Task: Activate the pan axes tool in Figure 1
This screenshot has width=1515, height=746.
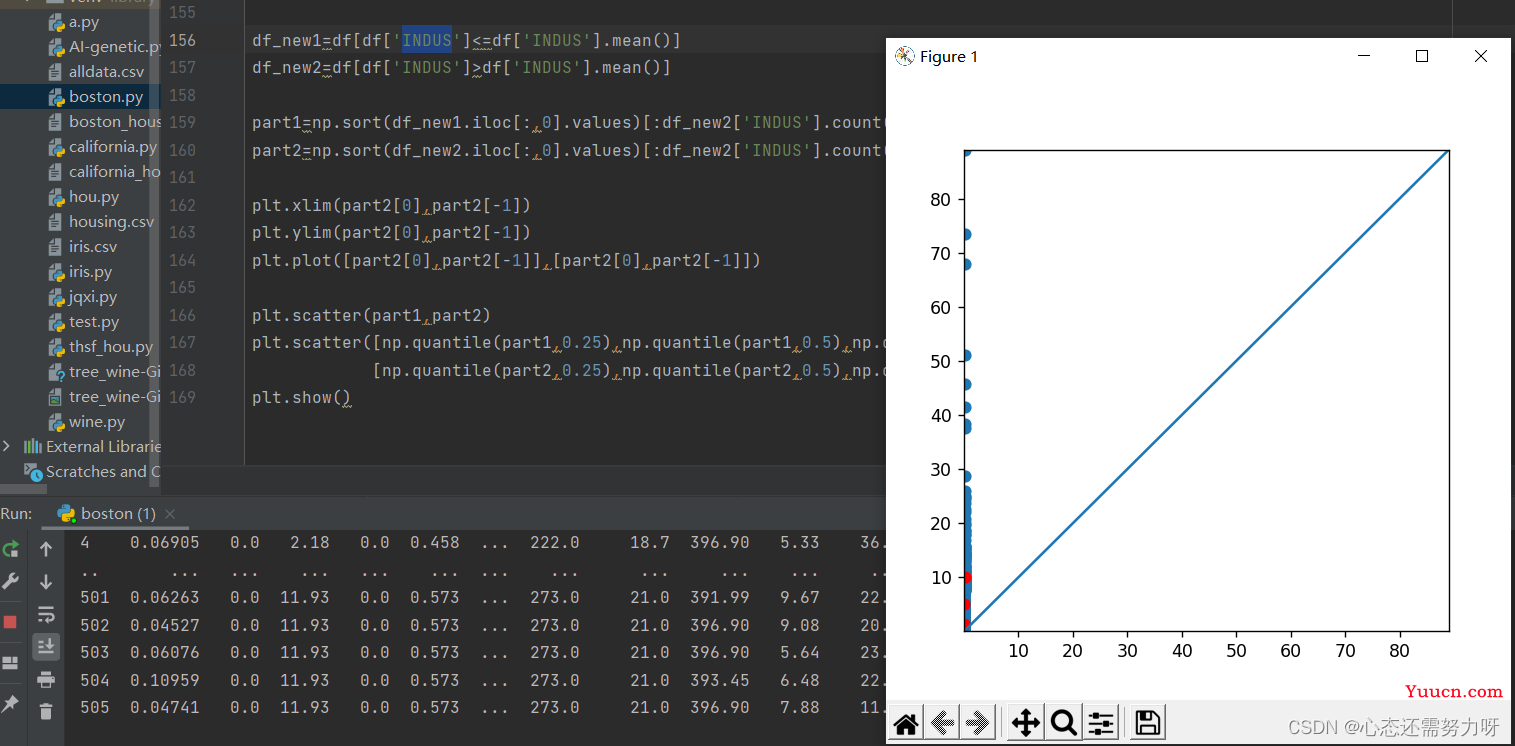Action: 1026,723
